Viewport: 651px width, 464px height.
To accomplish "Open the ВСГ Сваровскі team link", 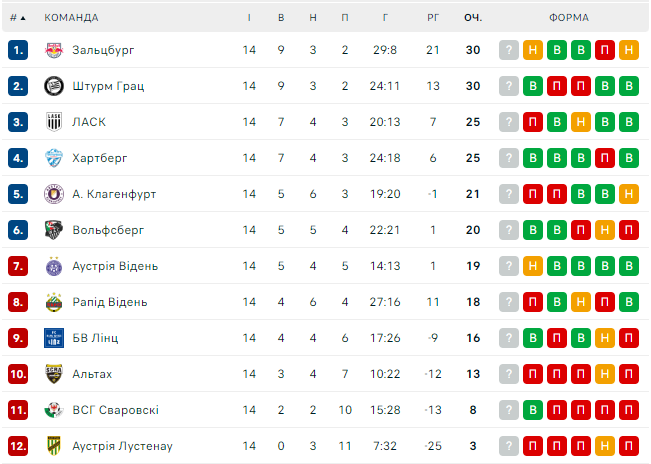I will tap(115, 410).
